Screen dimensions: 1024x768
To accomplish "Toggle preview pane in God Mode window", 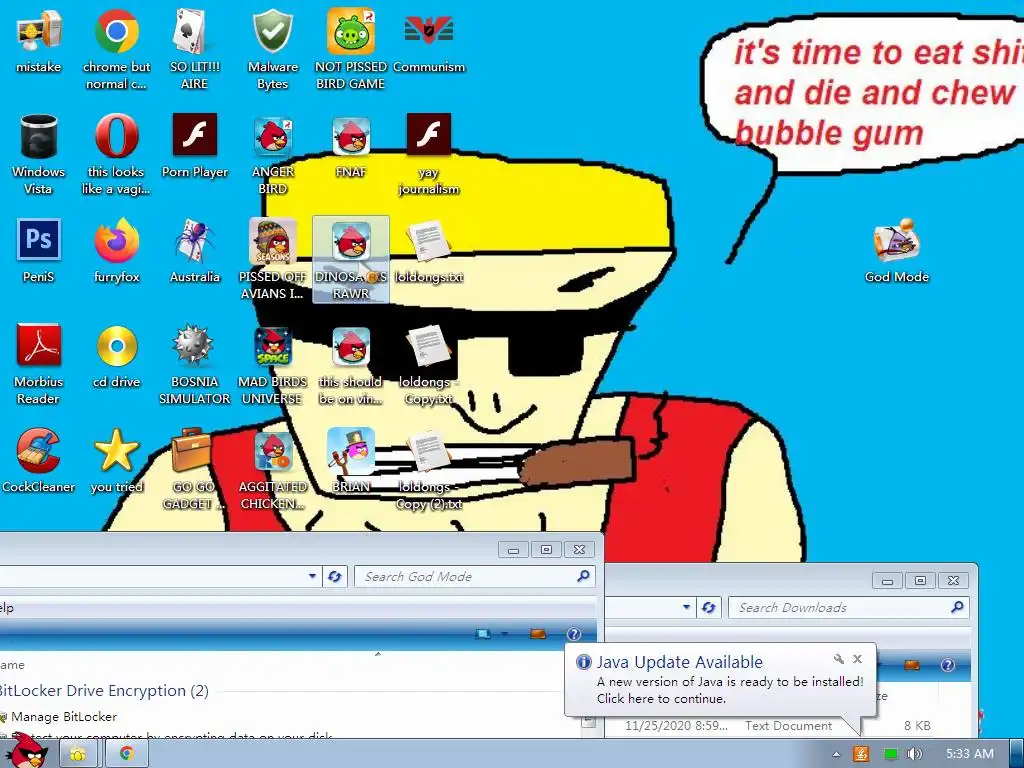I will tap(538, 633).
